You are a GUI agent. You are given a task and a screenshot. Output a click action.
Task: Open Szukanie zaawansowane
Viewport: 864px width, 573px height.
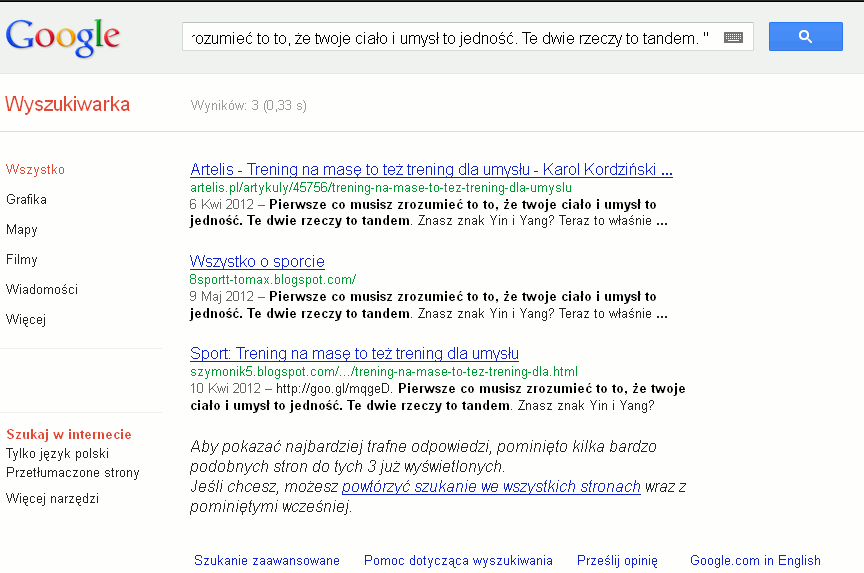pos(267,560)
